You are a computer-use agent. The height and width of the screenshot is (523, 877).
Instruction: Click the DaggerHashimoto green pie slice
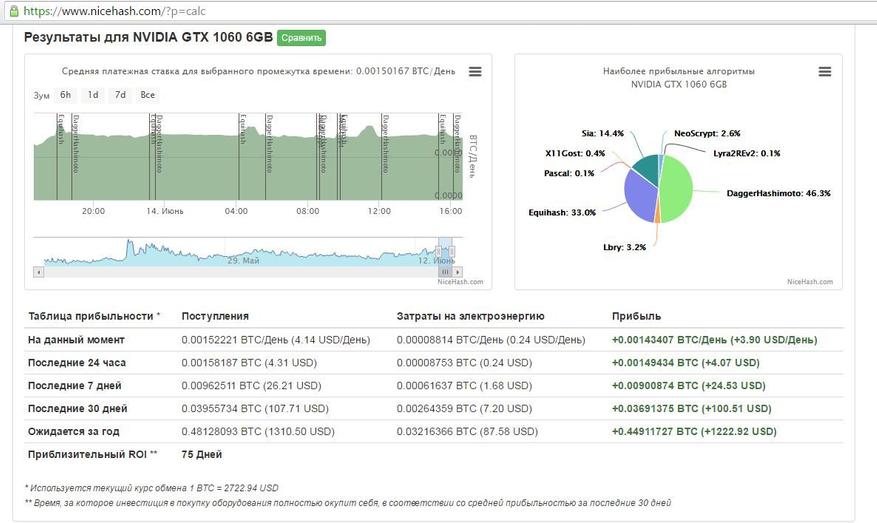(x=677, y=190)
